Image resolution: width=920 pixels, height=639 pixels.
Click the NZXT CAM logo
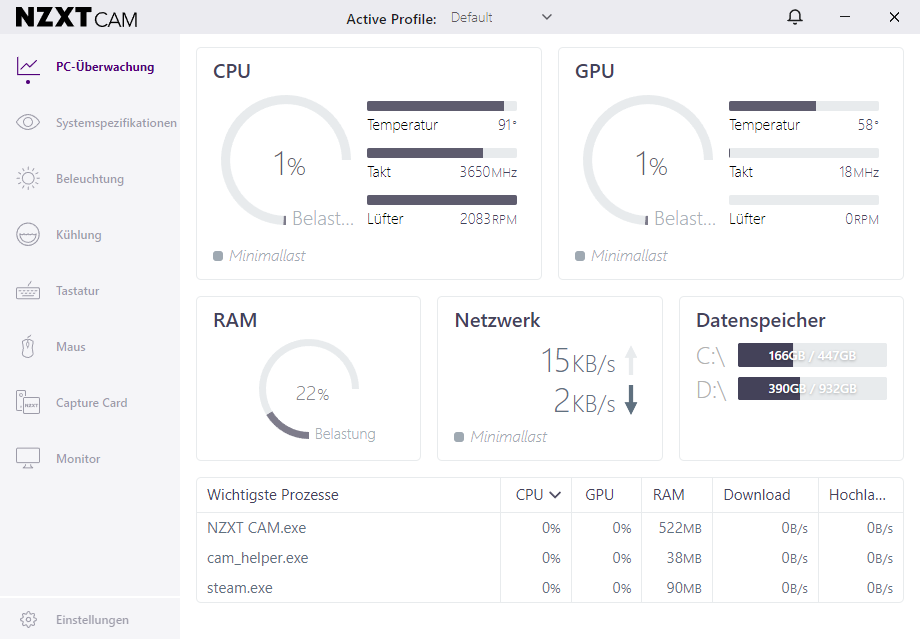point(76,18)
